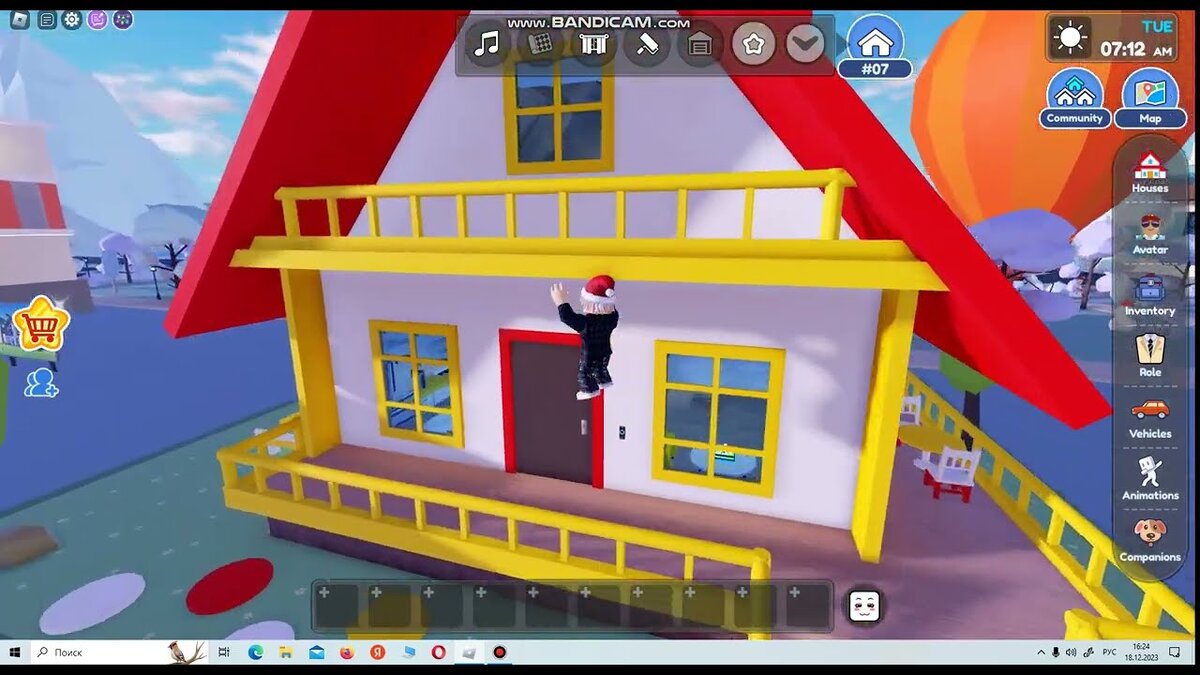Open the Mail app in the taskbar

[x=316, y=652]
